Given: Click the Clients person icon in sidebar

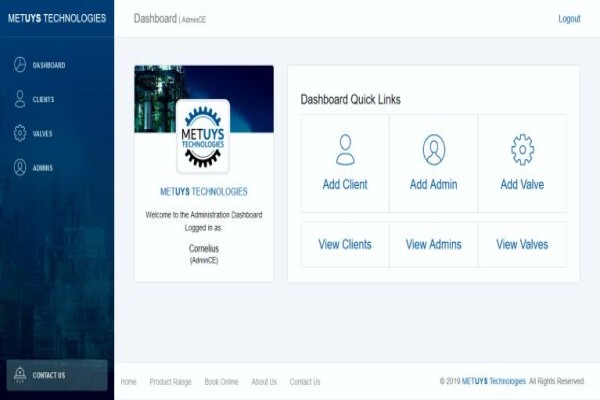Looking at the screenshot, I should tap(20, 99).
